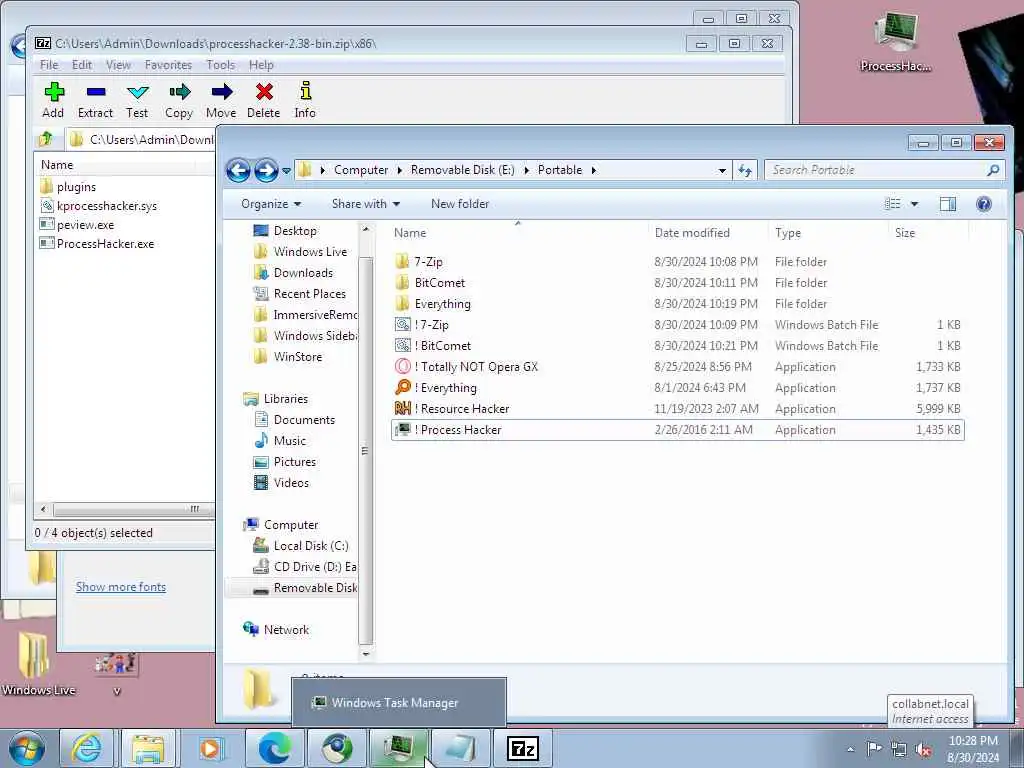
Task: Select ProcessHacker.exe in 7-Zip list
Action: [105, 244]
